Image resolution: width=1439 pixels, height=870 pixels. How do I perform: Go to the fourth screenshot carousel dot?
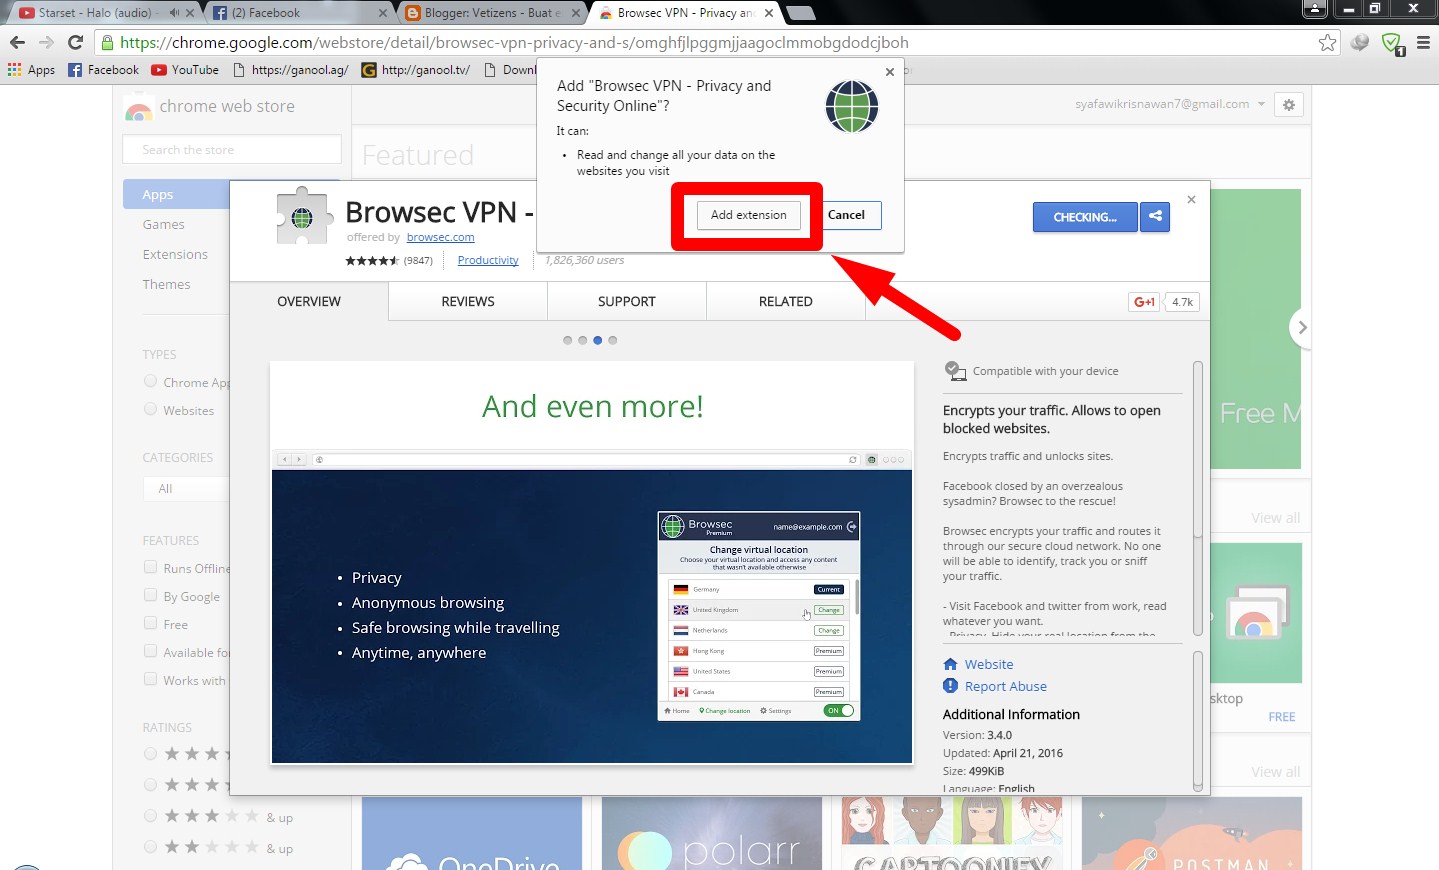pos(613,340)
